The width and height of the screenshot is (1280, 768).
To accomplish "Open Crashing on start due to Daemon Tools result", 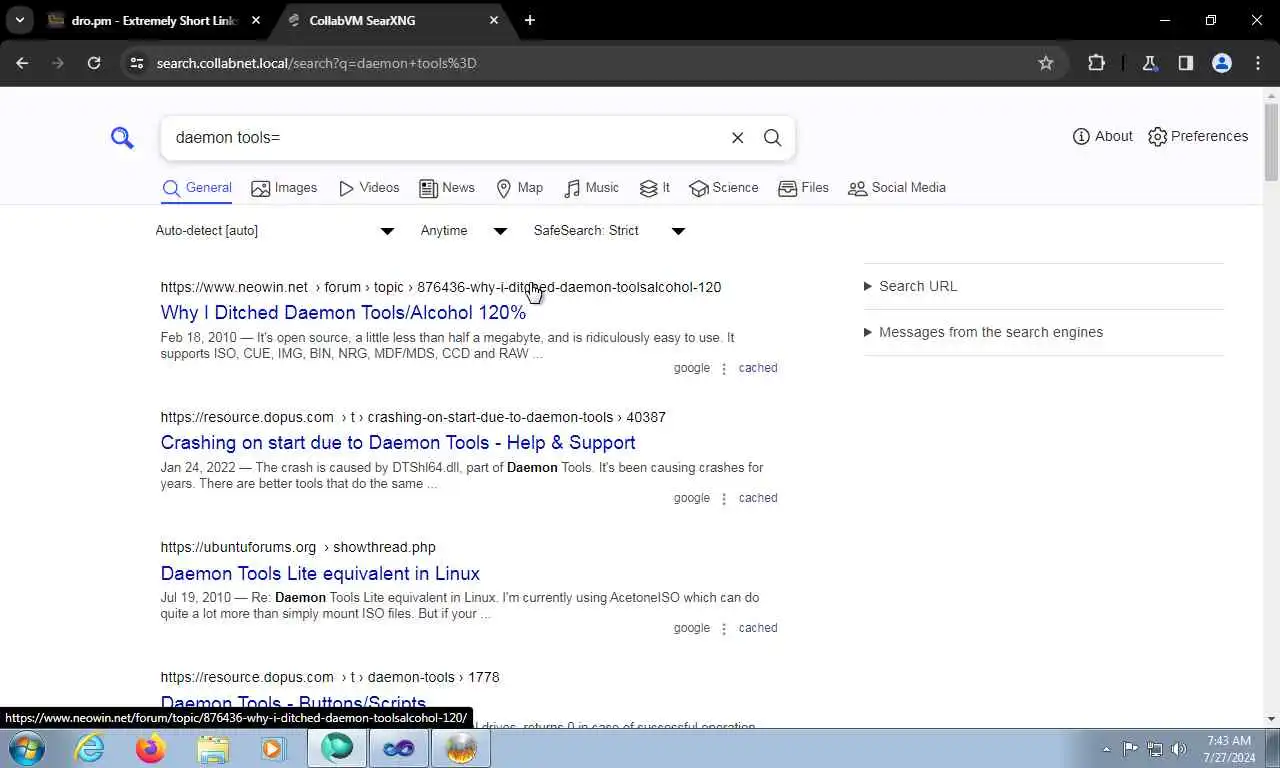I will tap(398, 443).
